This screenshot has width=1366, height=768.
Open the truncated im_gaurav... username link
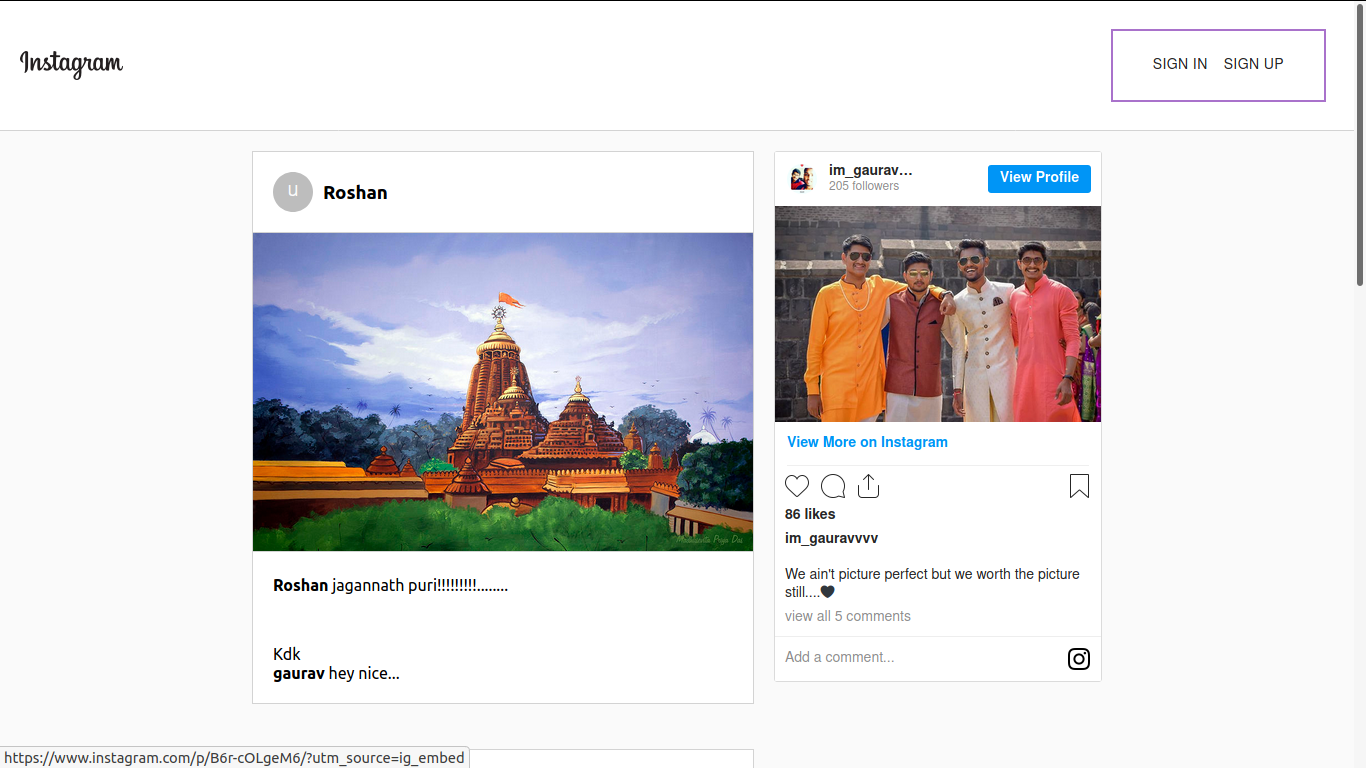pyautogui.click(x=870, y=171)
